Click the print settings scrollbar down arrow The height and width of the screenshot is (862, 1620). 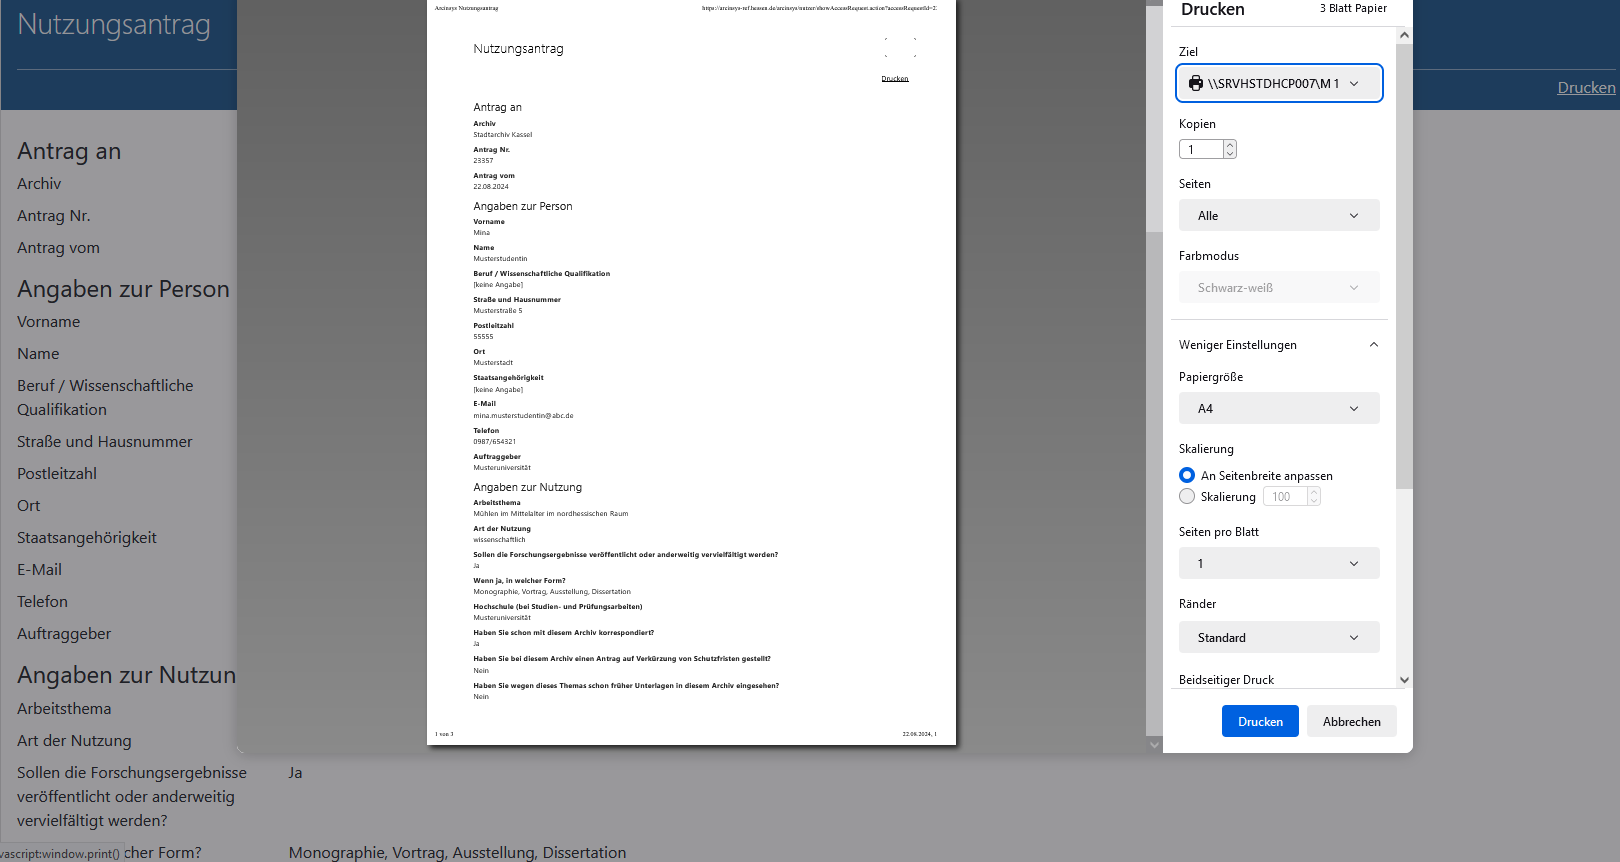(x=1404, y=680)
